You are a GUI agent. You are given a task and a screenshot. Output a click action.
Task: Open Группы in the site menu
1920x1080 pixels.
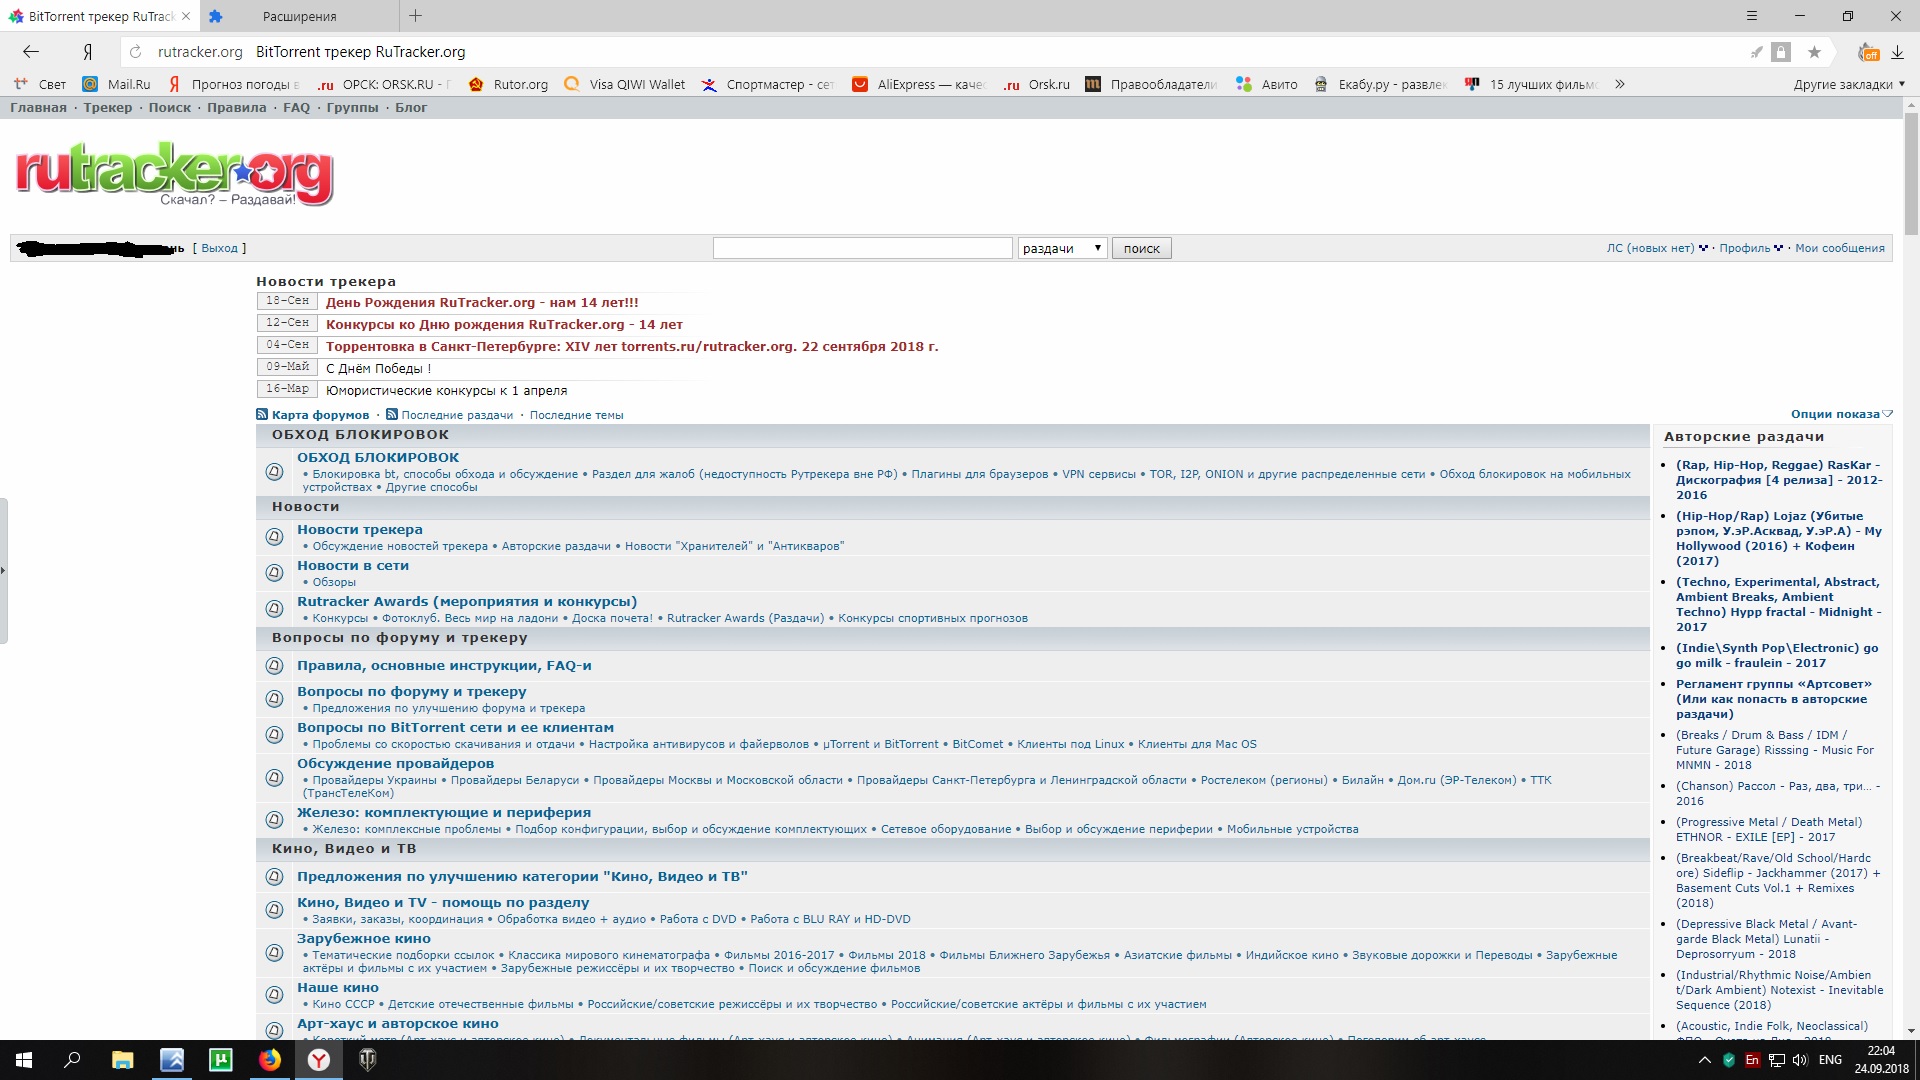click(x=353, y=108)
